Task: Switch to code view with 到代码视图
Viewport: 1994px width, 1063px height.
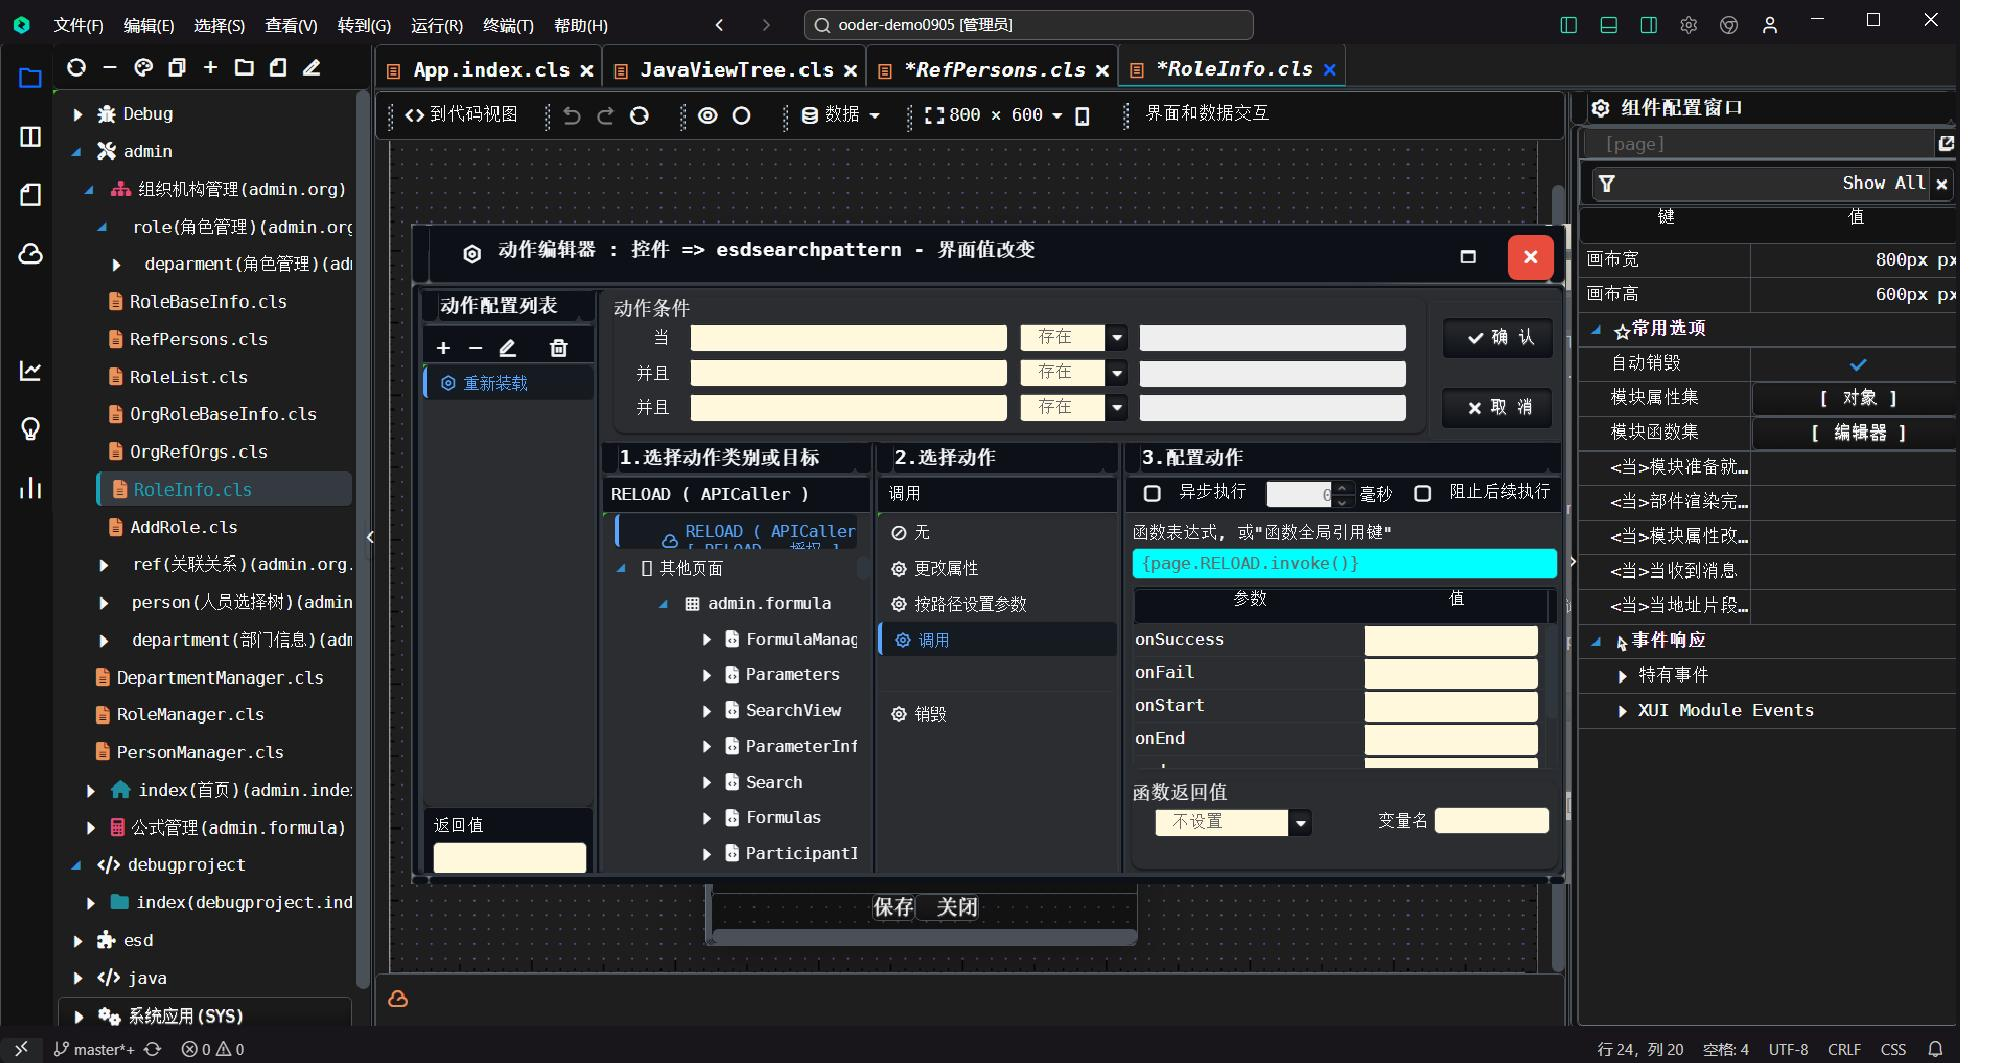Action: (x=462, y=115)
